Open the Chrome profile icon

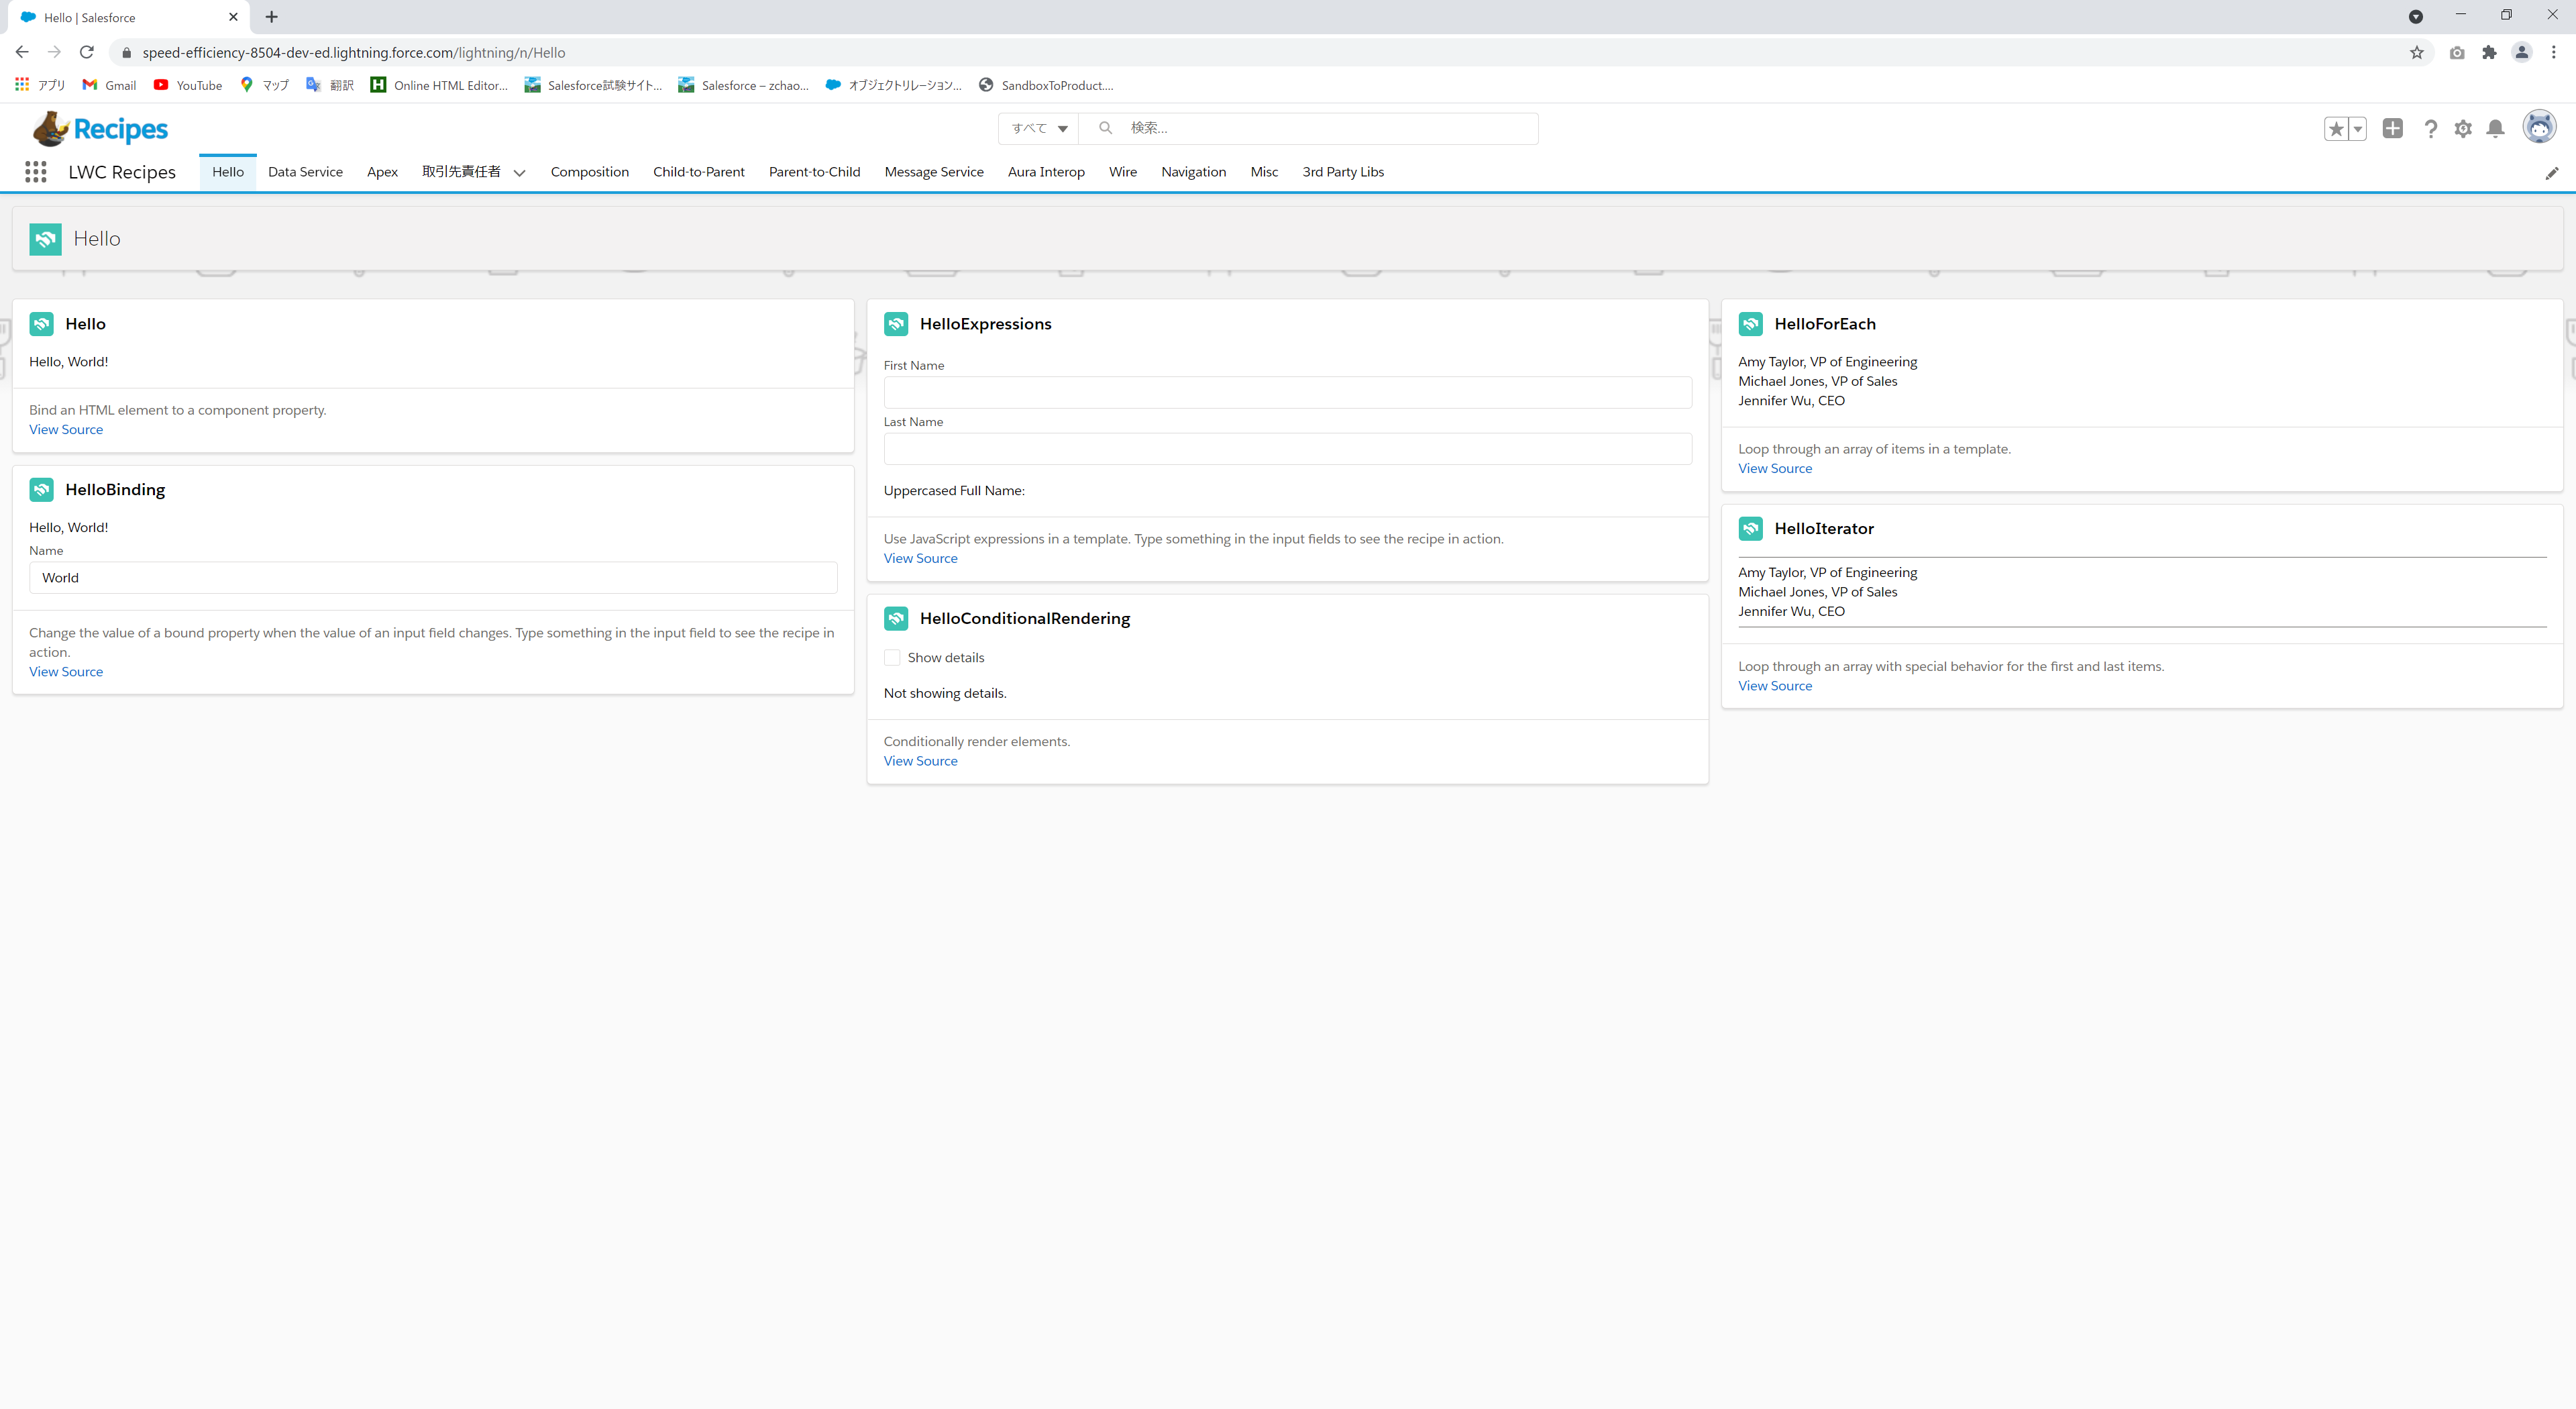(x=2521, y=52)
